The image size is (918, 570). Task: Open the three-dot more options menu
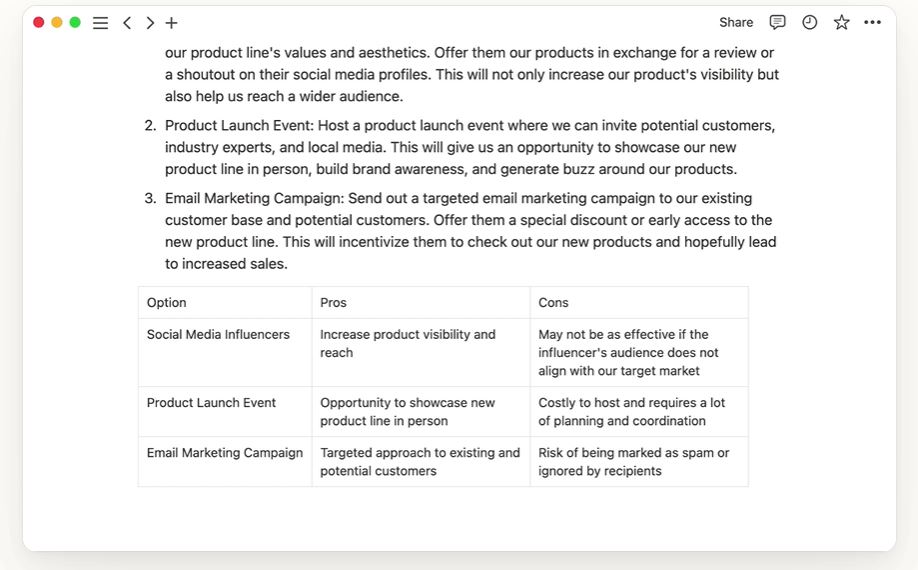point(872,22)
